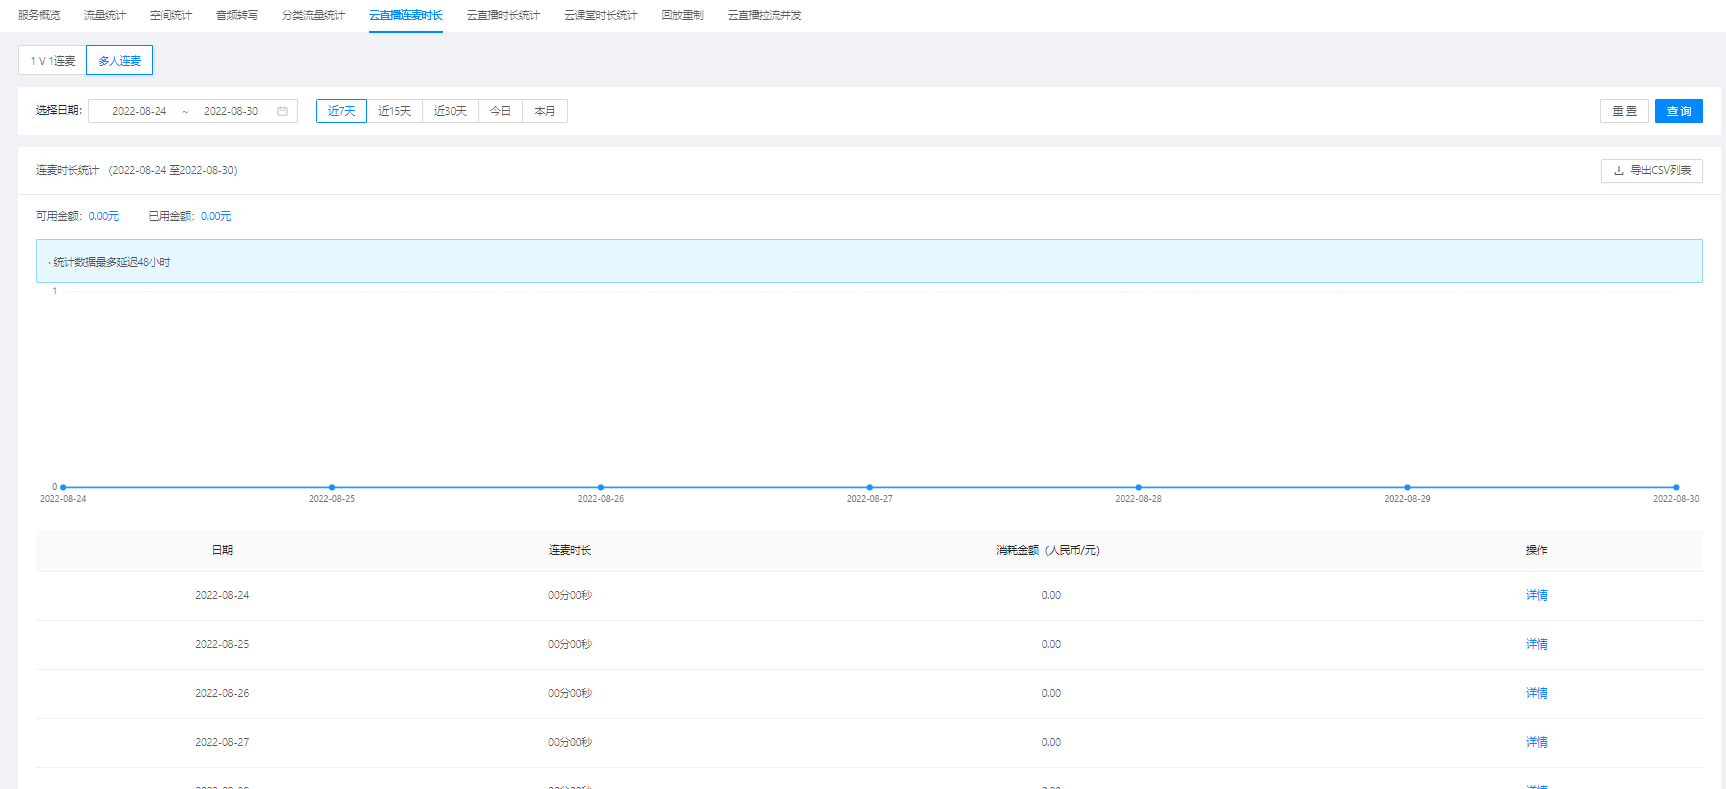
Task: Click the 连麦时长 column header
Action: (x=570, y=550)
